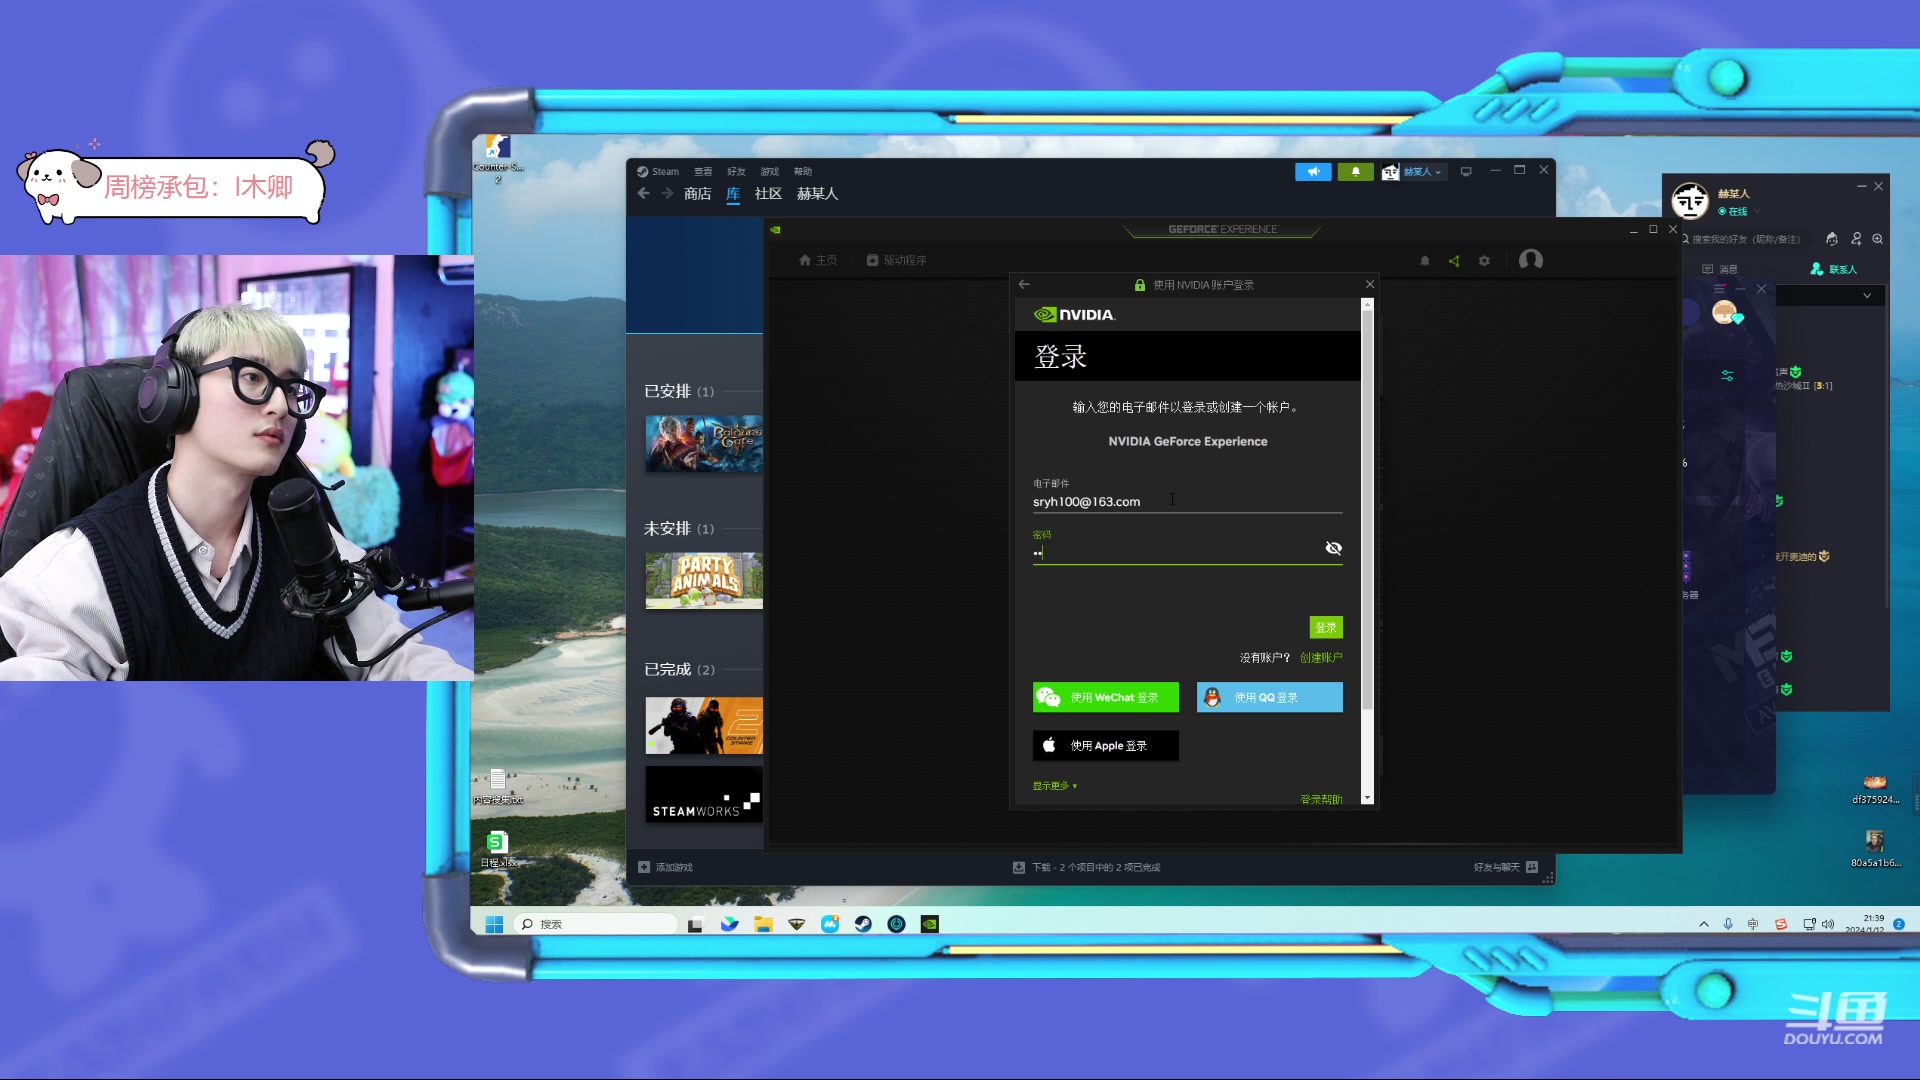Open the 帮助 menu in Steam
This screenshot has height=1080, width=1920.
803,171
